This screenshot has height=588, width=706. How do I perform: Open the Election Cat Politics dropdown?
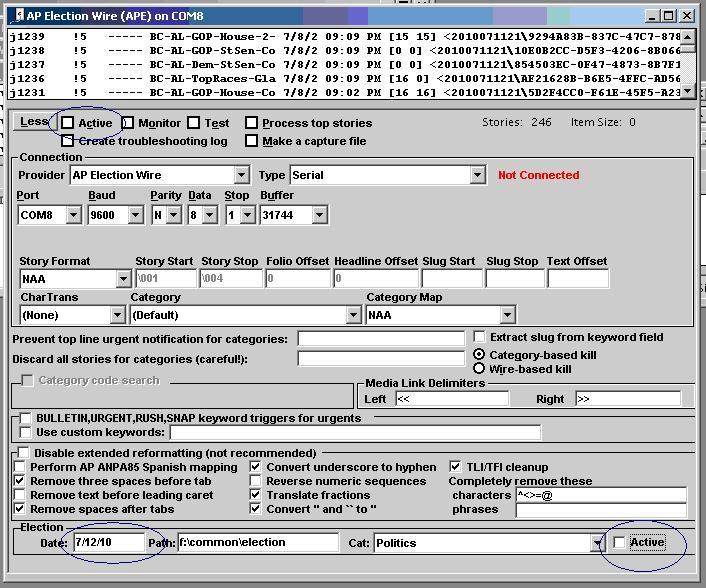pos(597,543)
